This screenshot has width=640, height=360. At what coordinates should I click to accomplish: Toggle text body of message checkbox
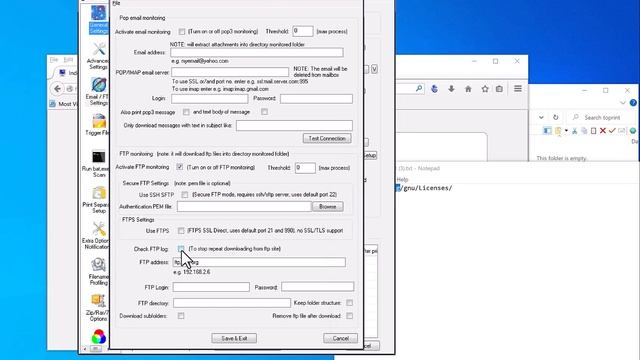(x=264, y=112)
